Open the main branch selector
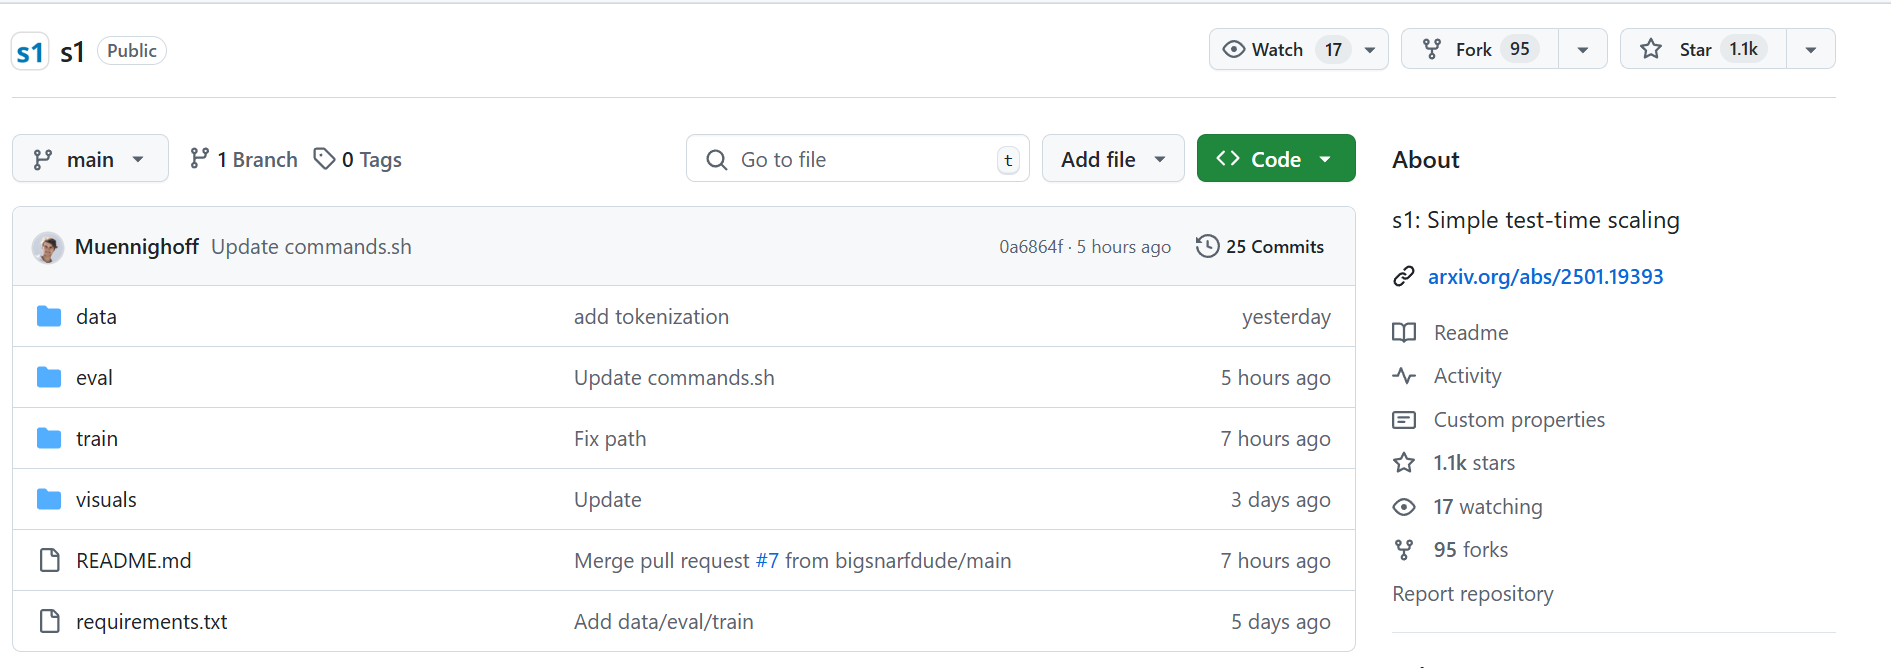Viewport: 1891px width, 668px height. point(90,159)
